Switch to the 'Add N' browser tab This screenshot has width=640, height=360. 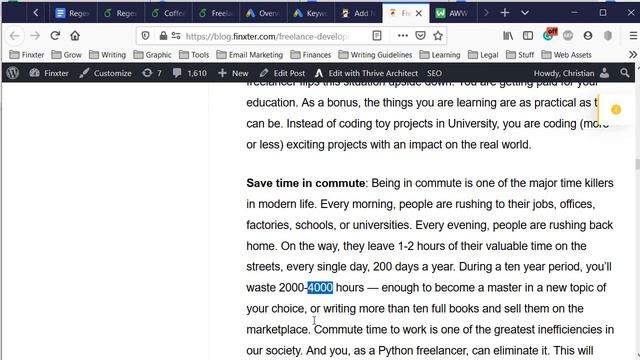pyautogui.click(x=359, y=13)
